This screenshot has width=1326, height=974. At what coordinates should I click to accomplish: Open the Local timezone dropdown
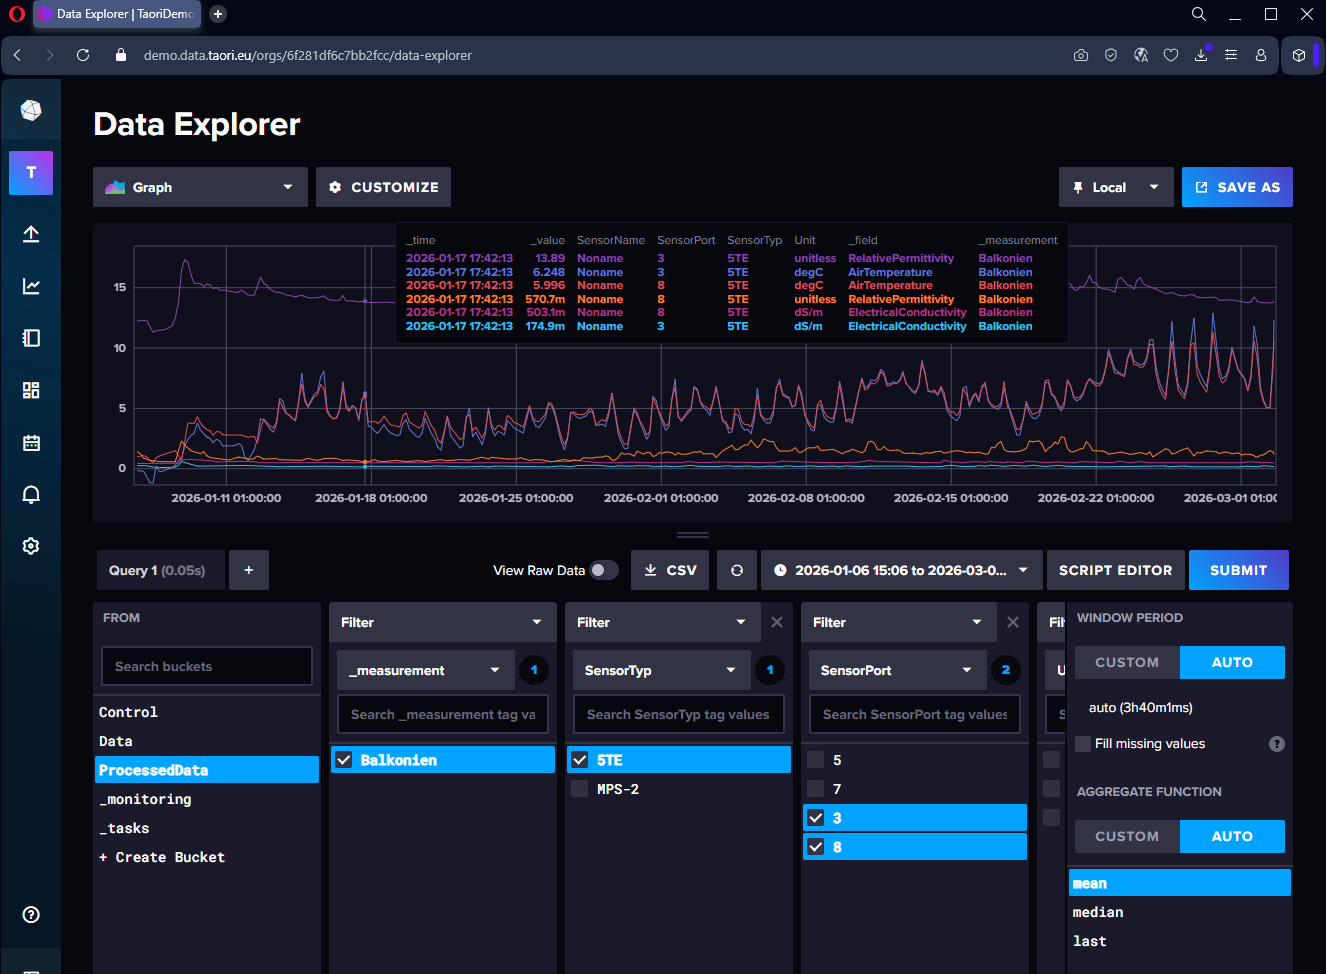(1116, 187)
